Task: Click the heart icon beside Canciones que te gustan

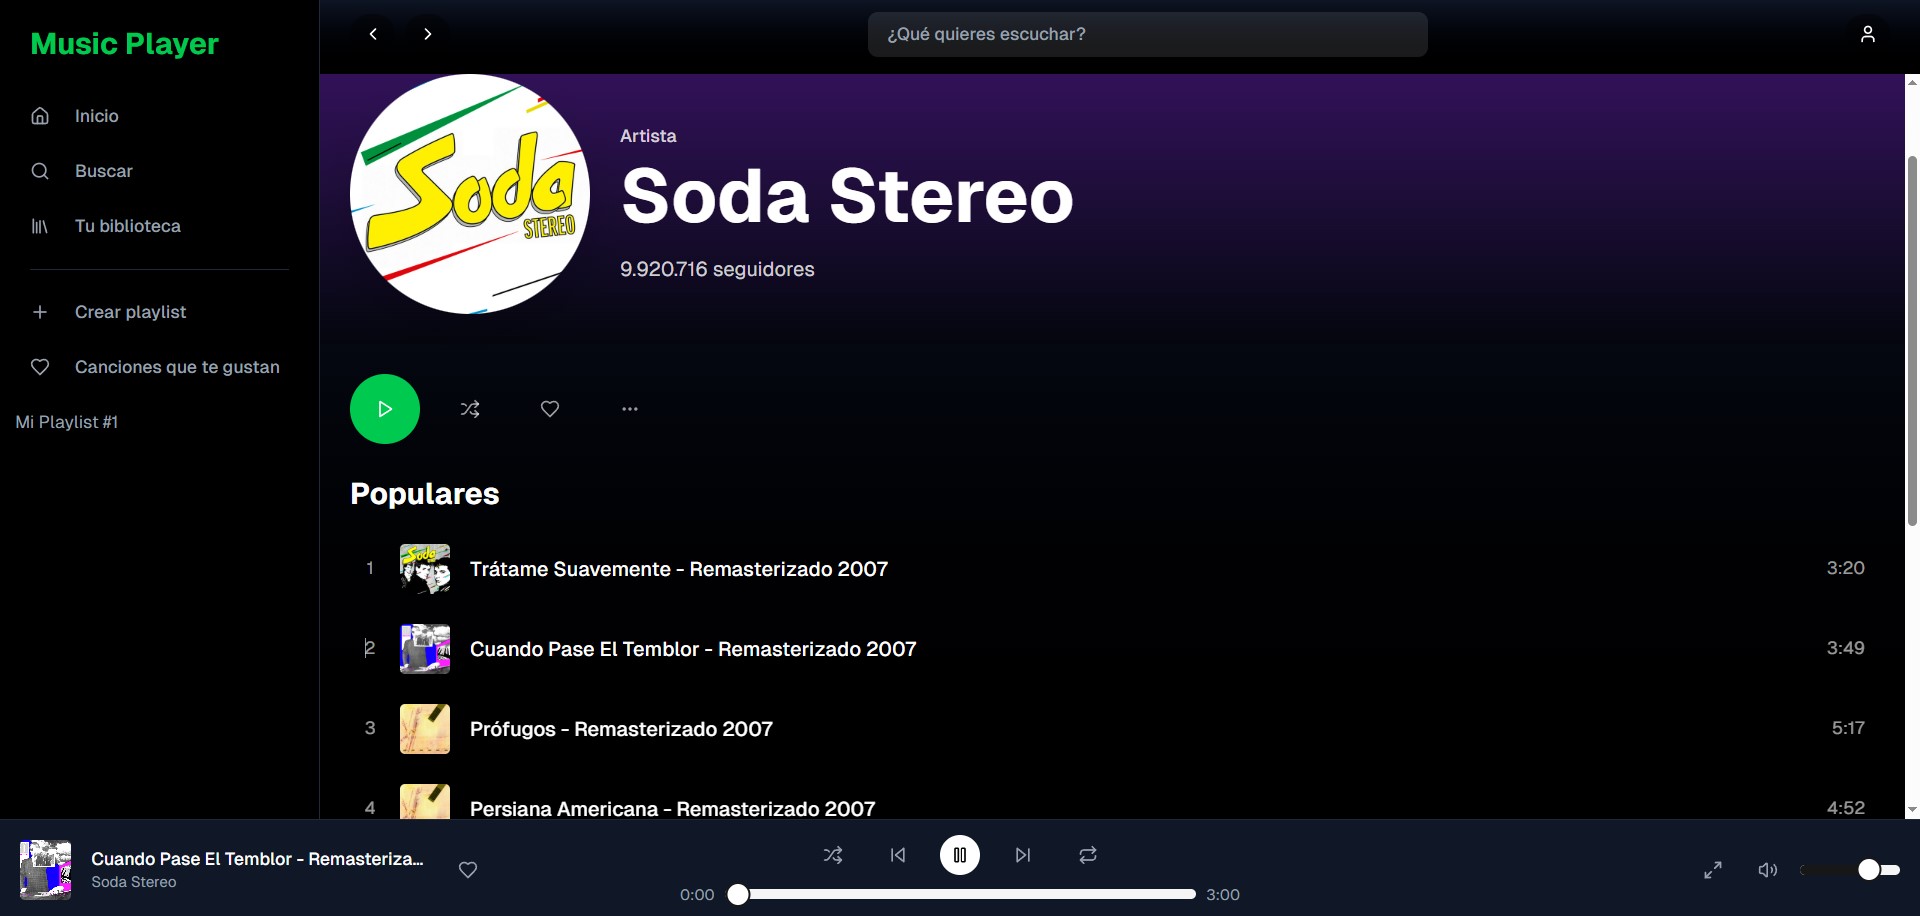Action: [40, 367]
